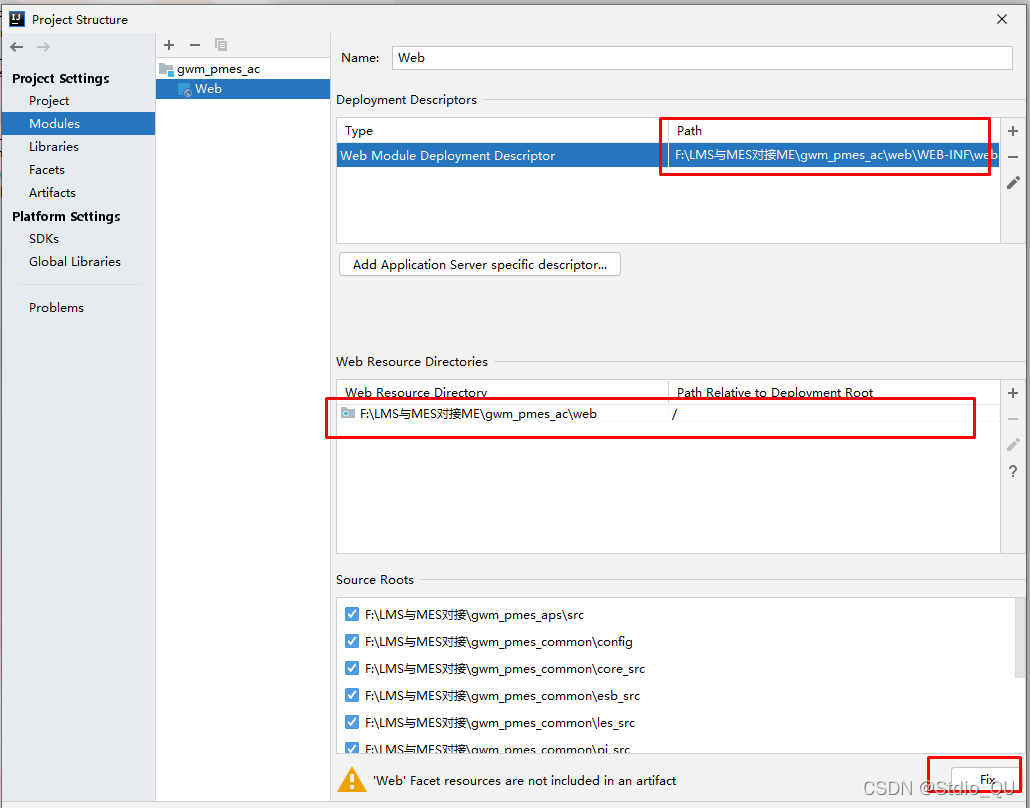Open the Artifacts settings page
The width and height of the screenshot is (1030, 808).
[52, 192]
